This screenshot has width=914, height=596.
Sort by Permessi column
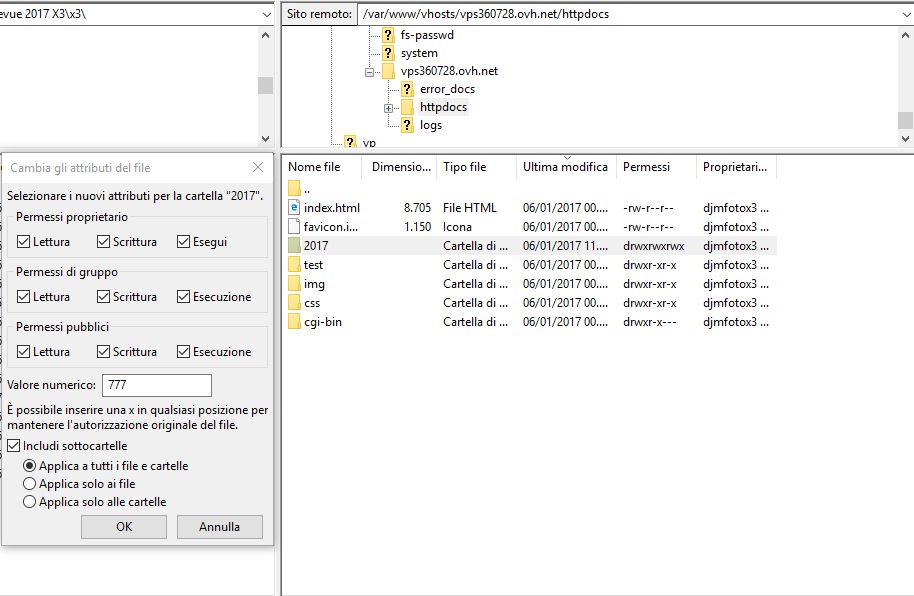(656, 167)
